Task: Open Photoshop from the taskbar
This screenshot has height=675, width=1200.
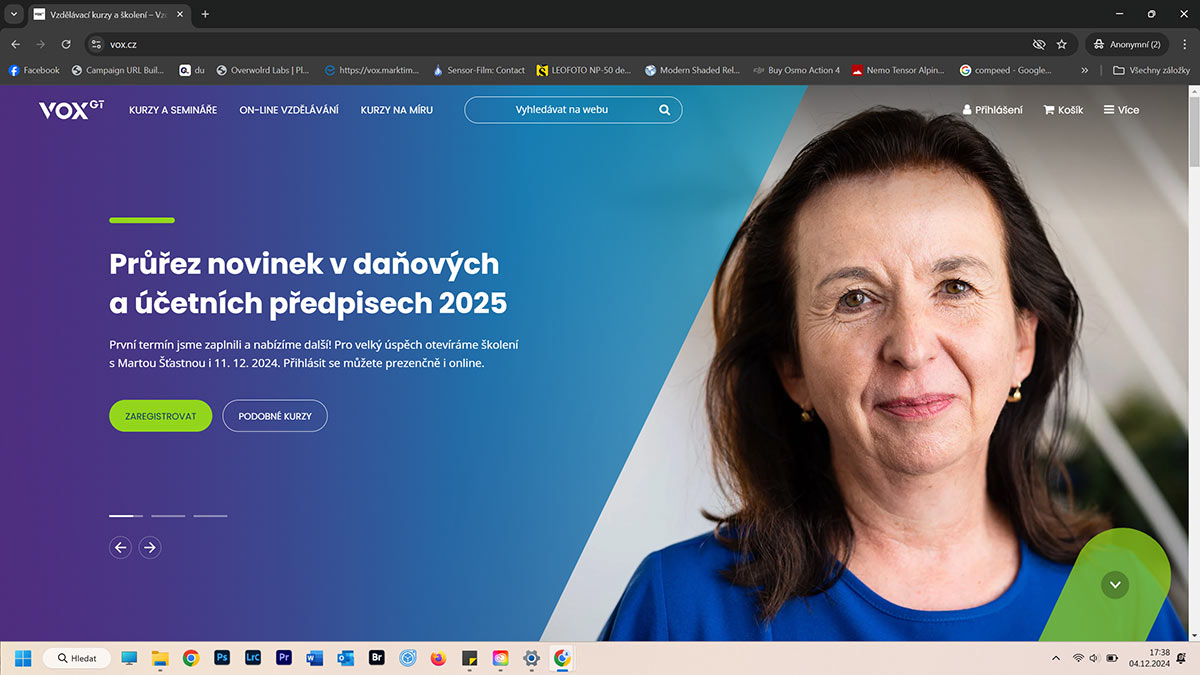Action: [222, 658]
